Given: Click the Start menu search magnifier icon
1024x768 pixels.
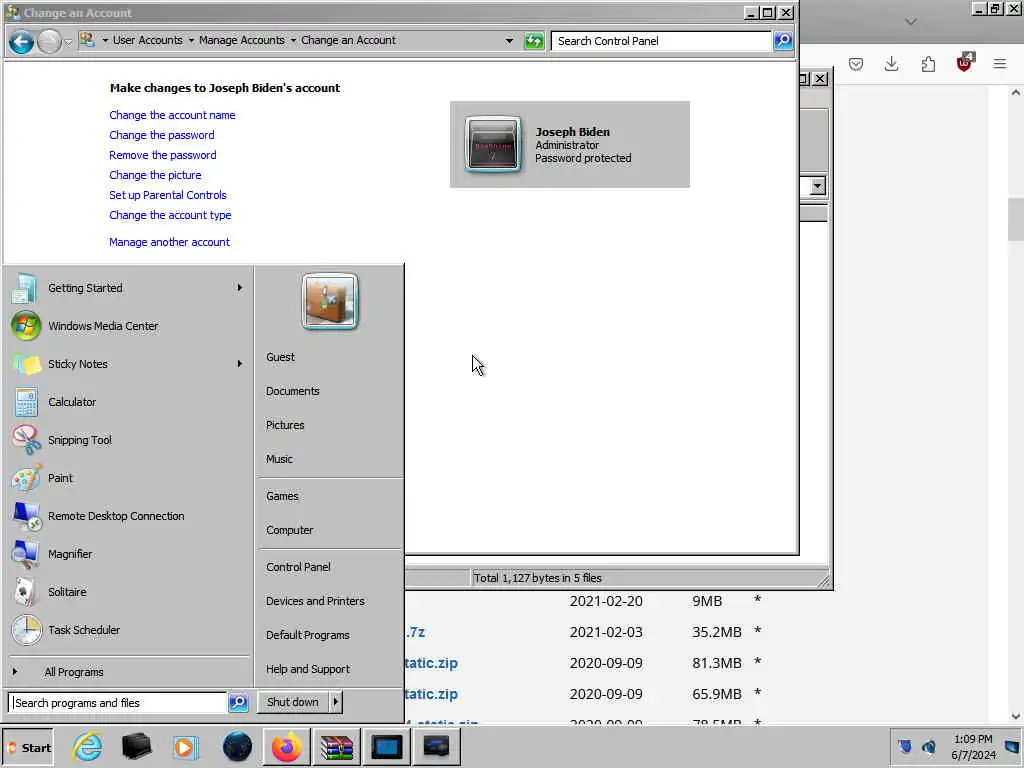Looking at the screenshot, I should (x=238, y=703).
